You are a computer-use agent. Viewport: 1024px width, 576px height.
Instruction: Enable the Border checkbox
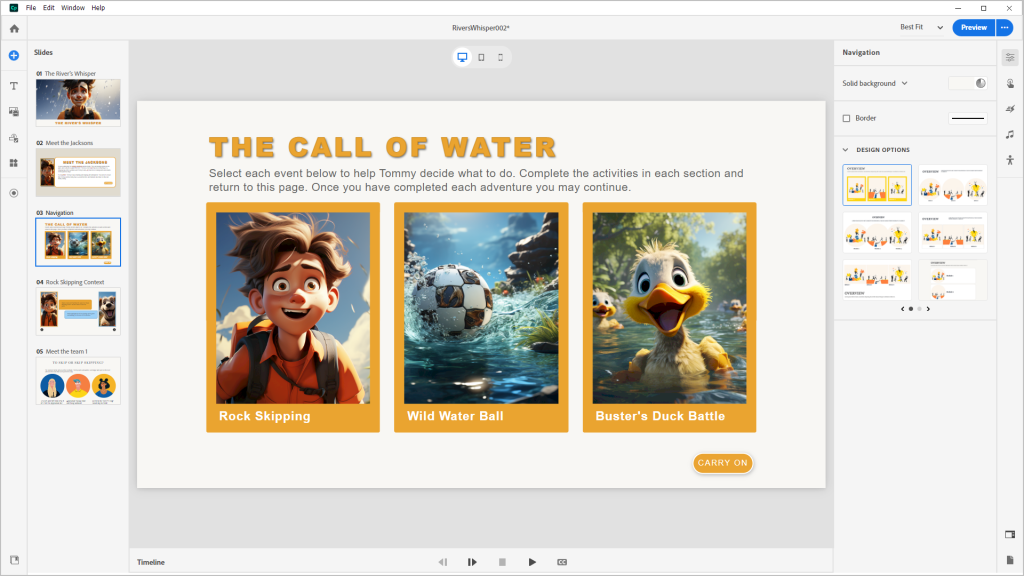point(847,118)
